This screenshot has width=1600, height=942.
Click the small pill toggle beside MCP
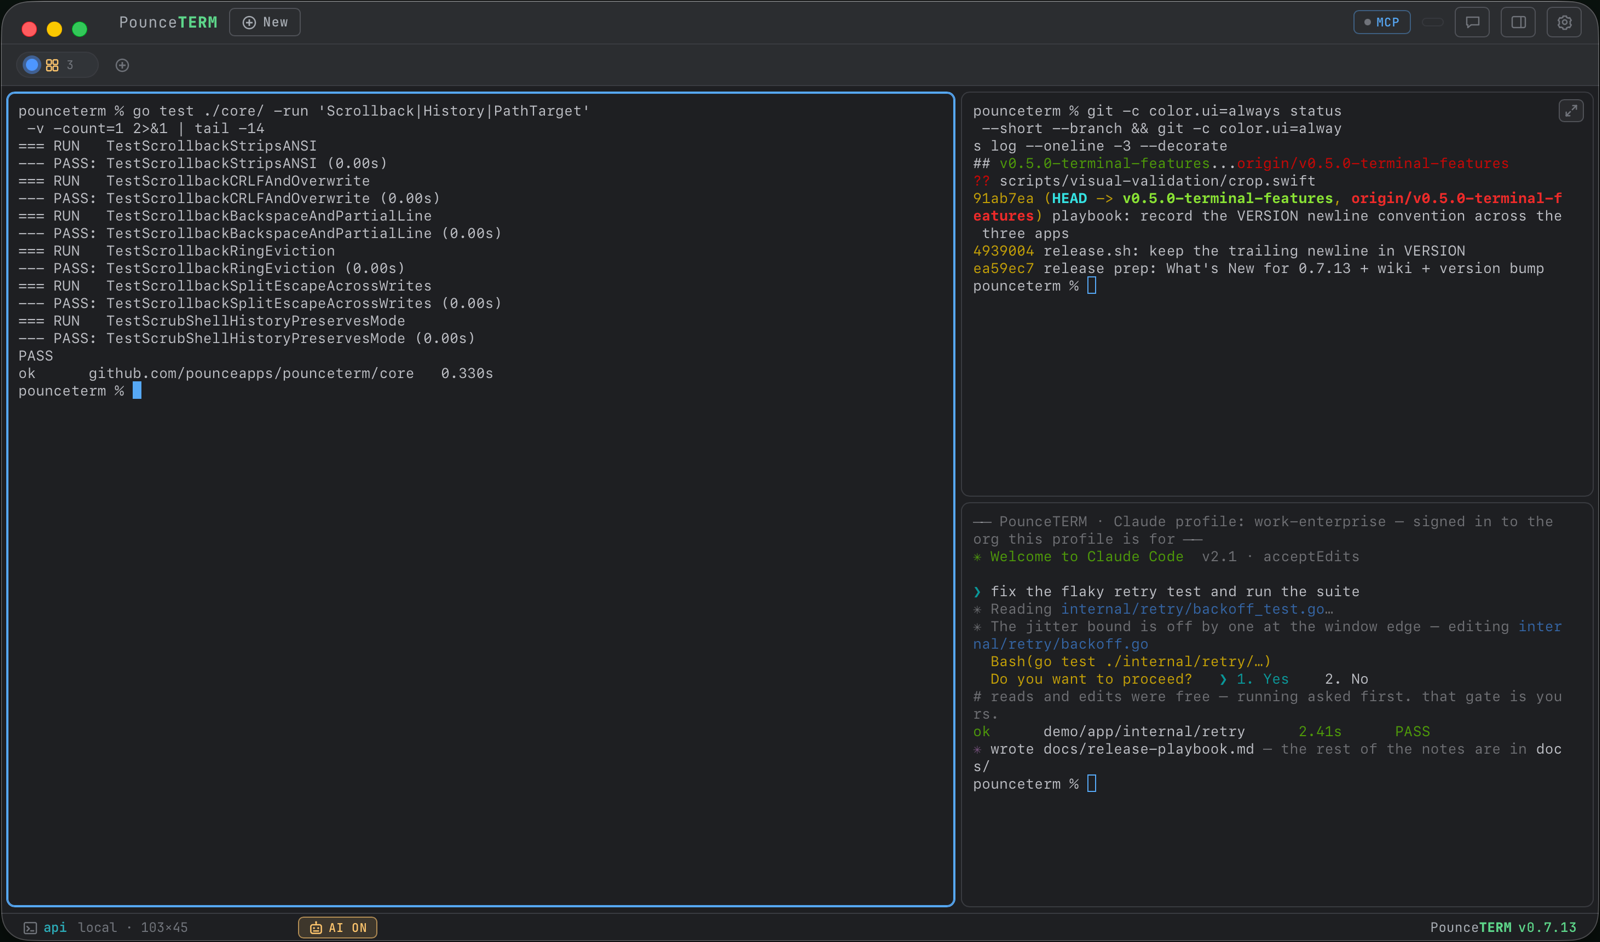pyautogui.click(x=1433, y=22)
